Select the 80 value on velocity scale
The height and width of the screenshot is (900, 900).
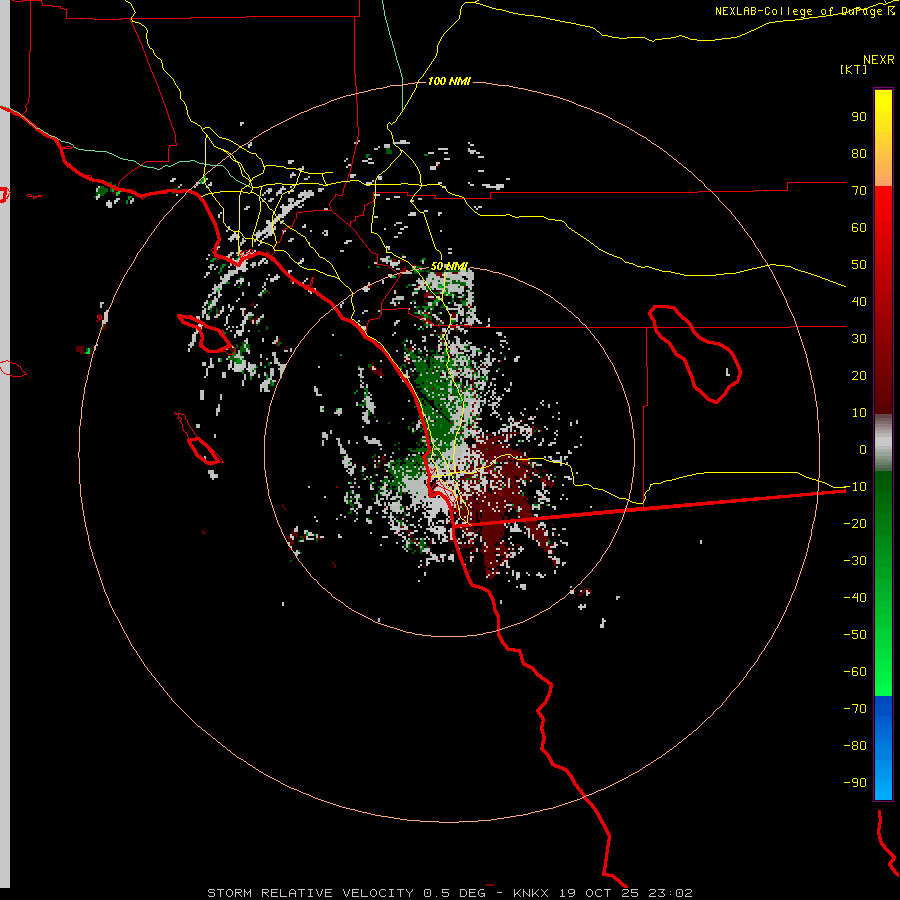click(x=859, y=154)
